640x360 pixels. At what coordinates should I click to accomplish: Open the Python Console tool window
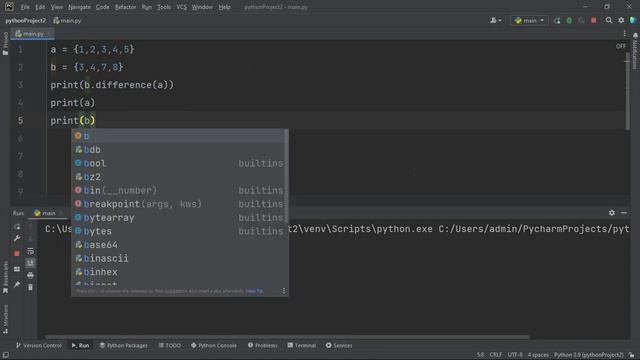(x=213, y=345)
